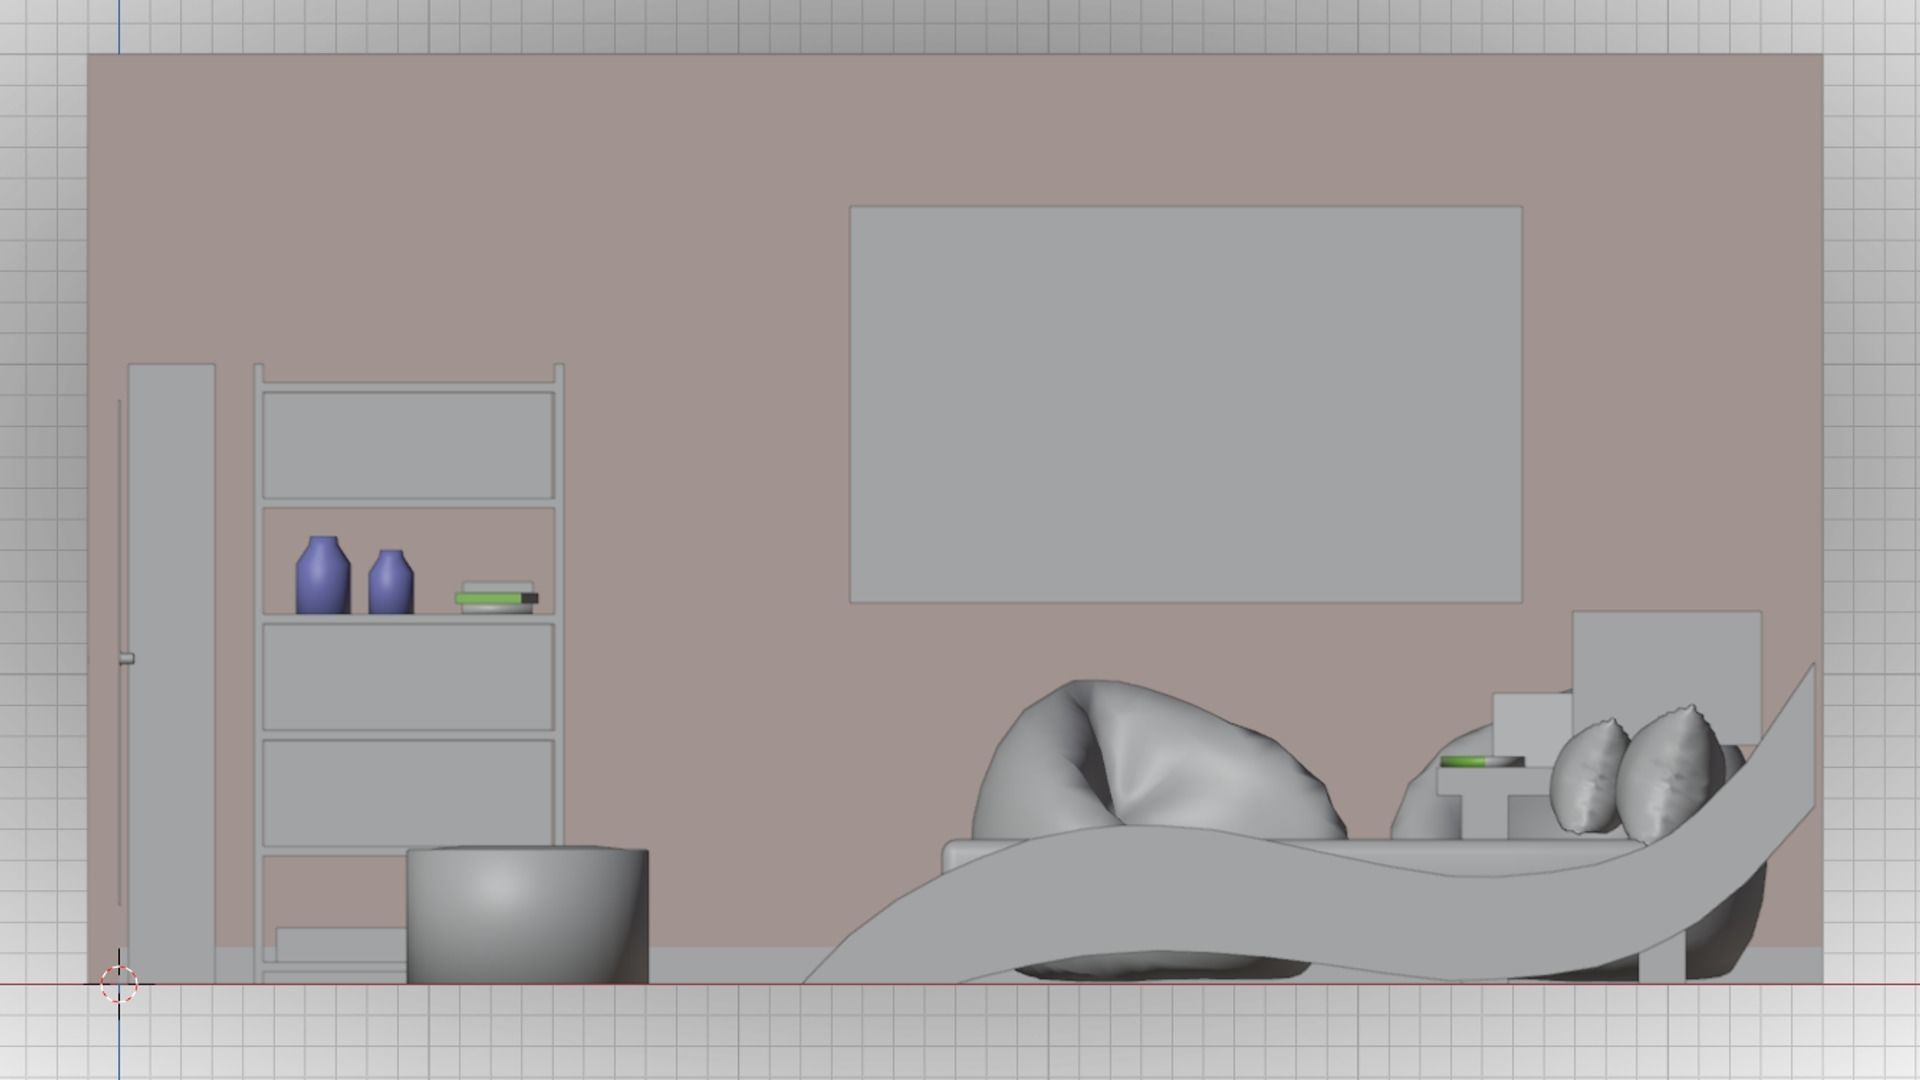Select the green book on the side table
The width and height of the screenshot is (1920, 1080).
(1482, 762)
